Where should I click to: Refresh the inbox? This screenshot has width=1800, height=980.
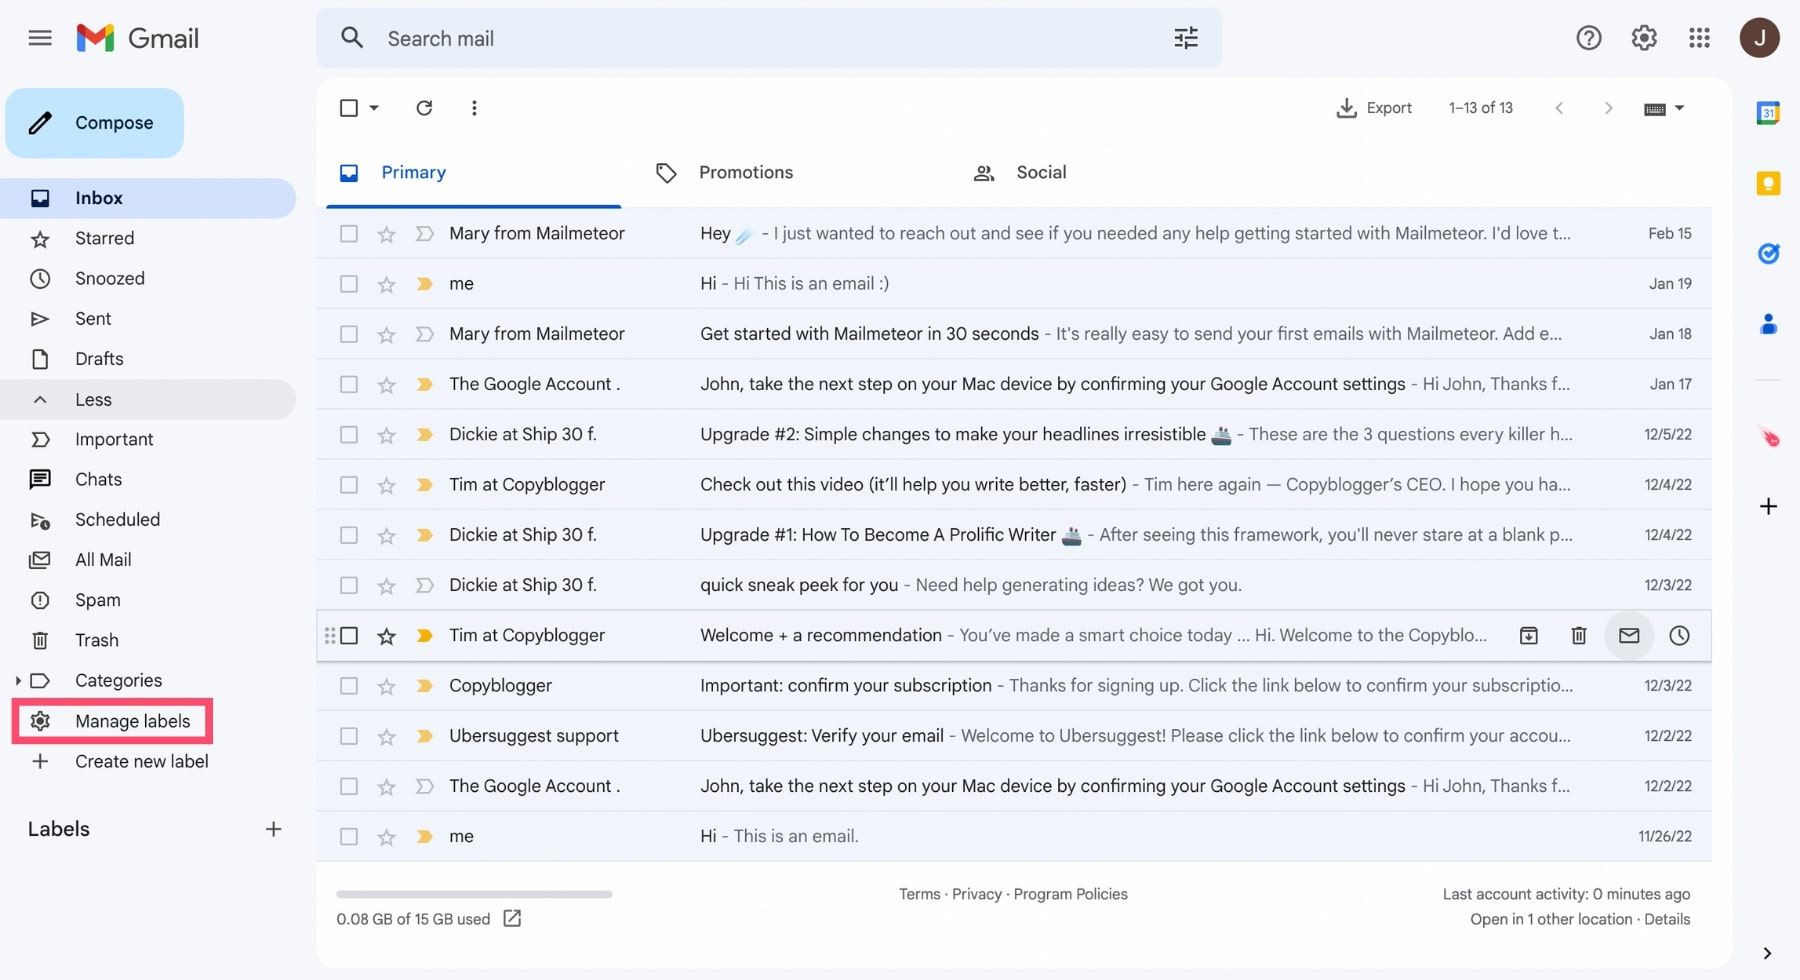point(424,108)
